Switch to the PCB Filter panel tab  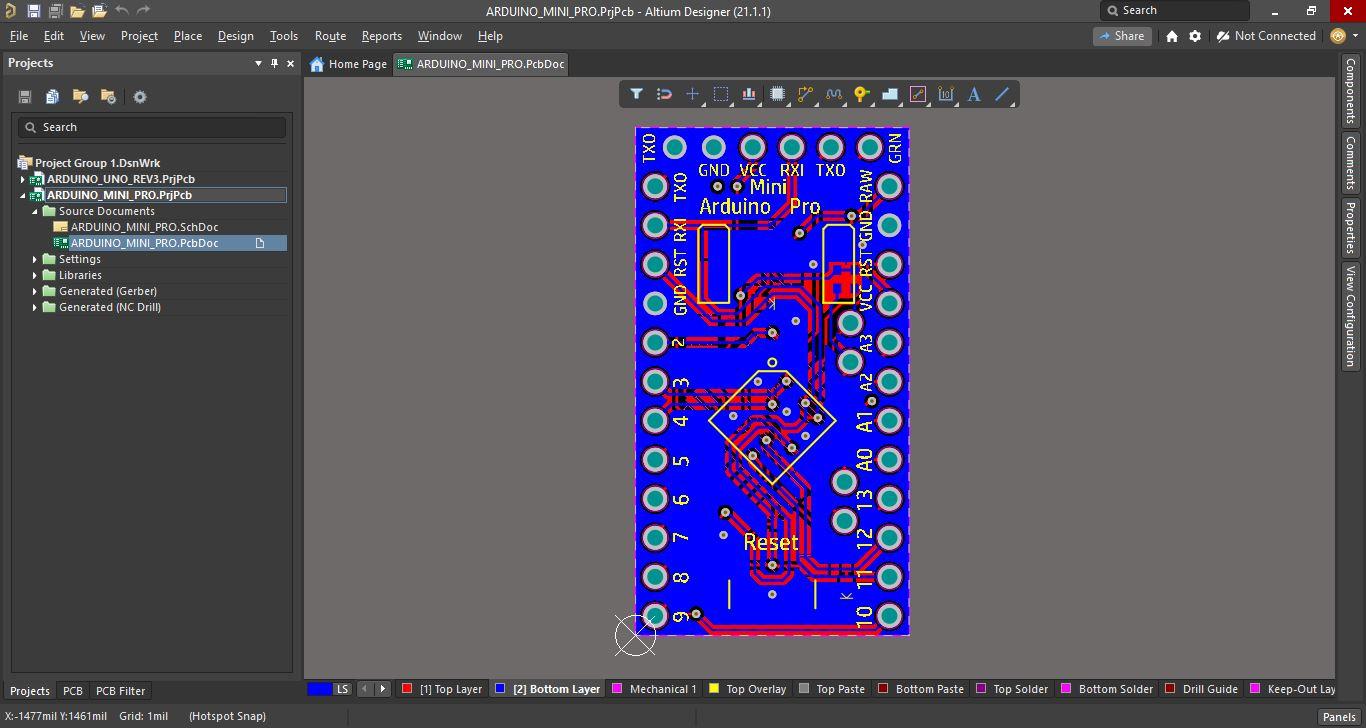click(120, 691)
